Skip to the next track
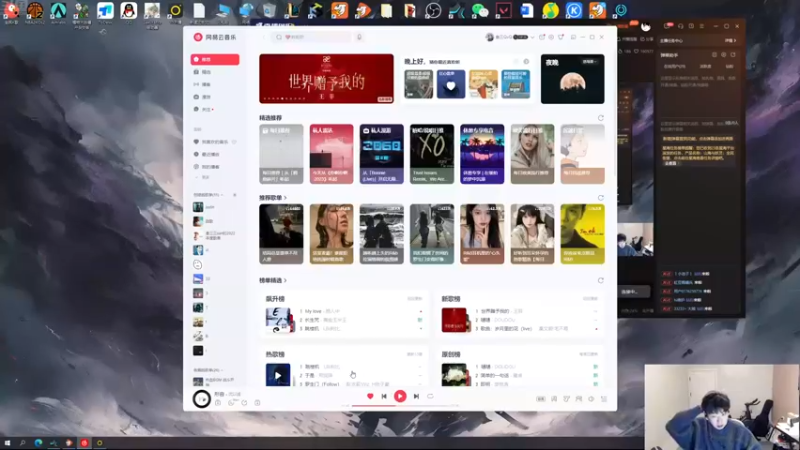 pos(416,396)
